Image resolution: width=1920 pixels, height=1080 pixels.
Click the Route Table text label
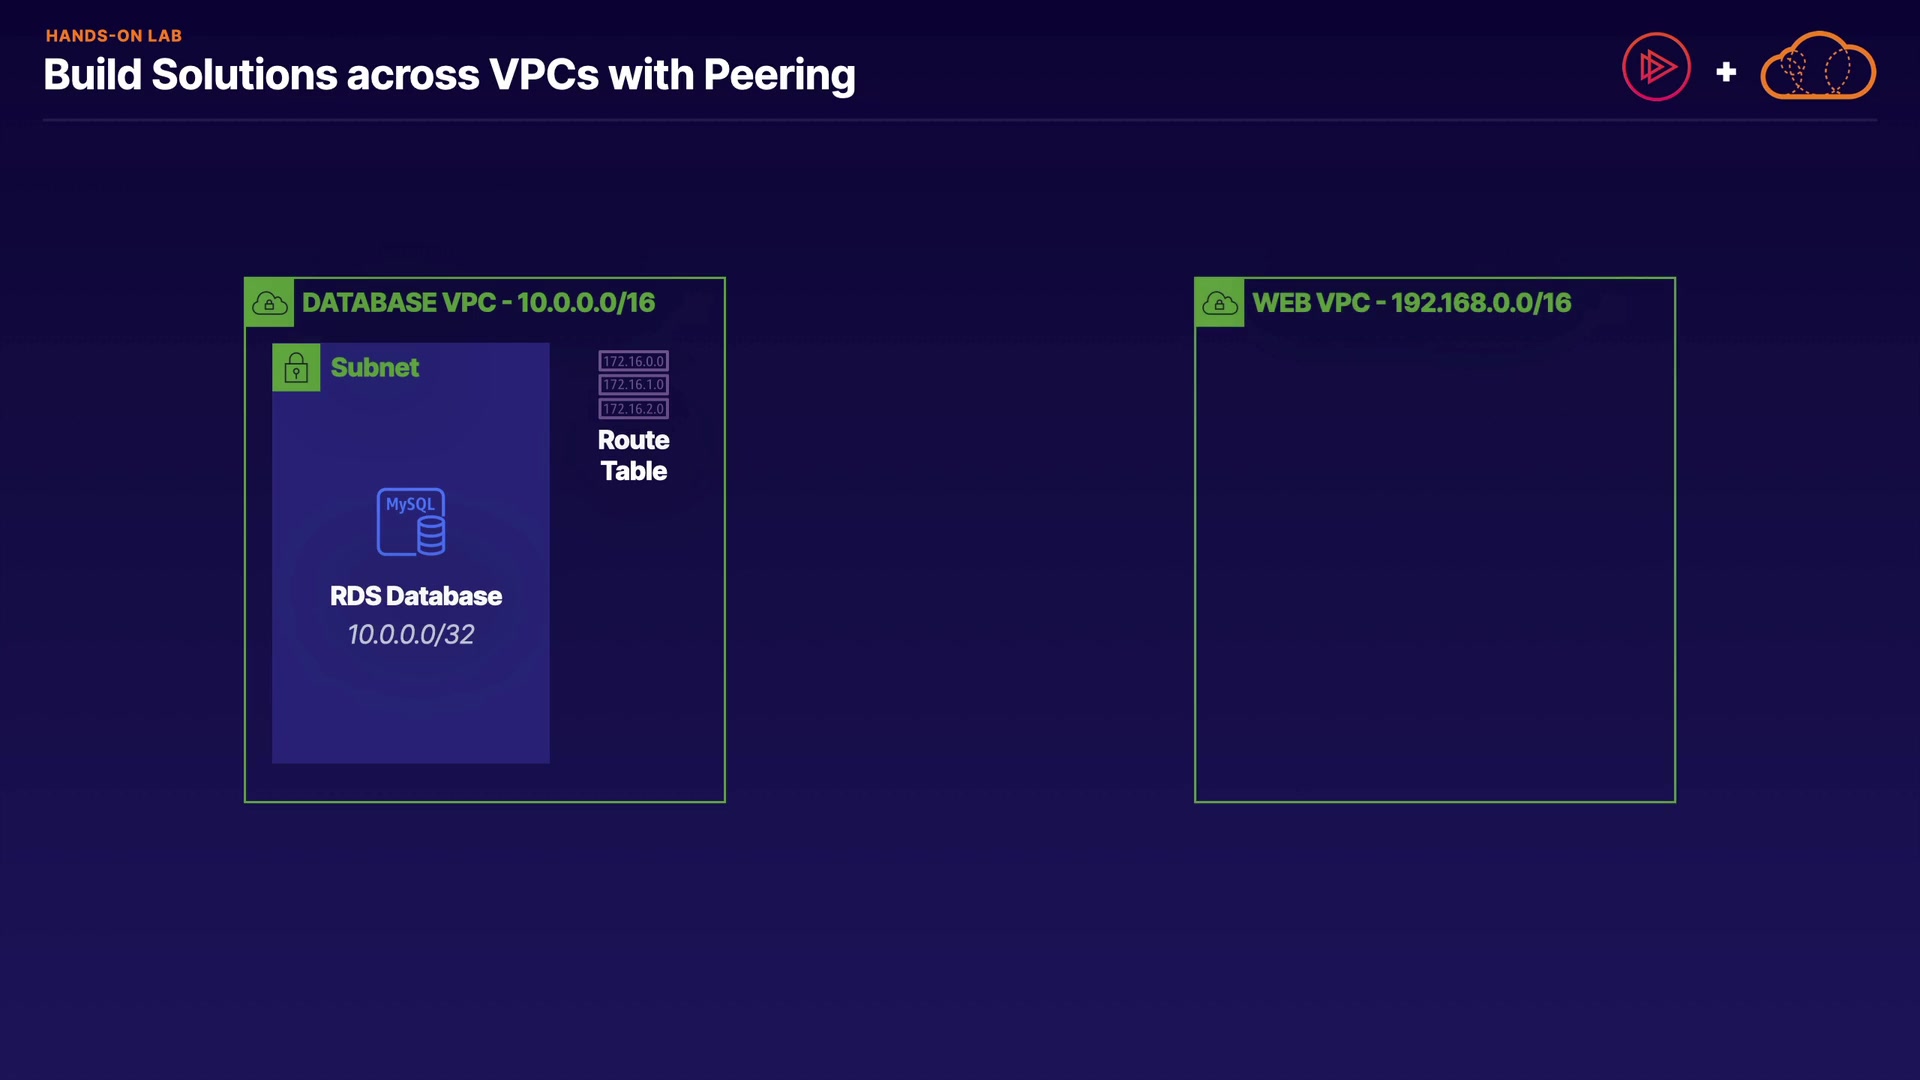633,455
